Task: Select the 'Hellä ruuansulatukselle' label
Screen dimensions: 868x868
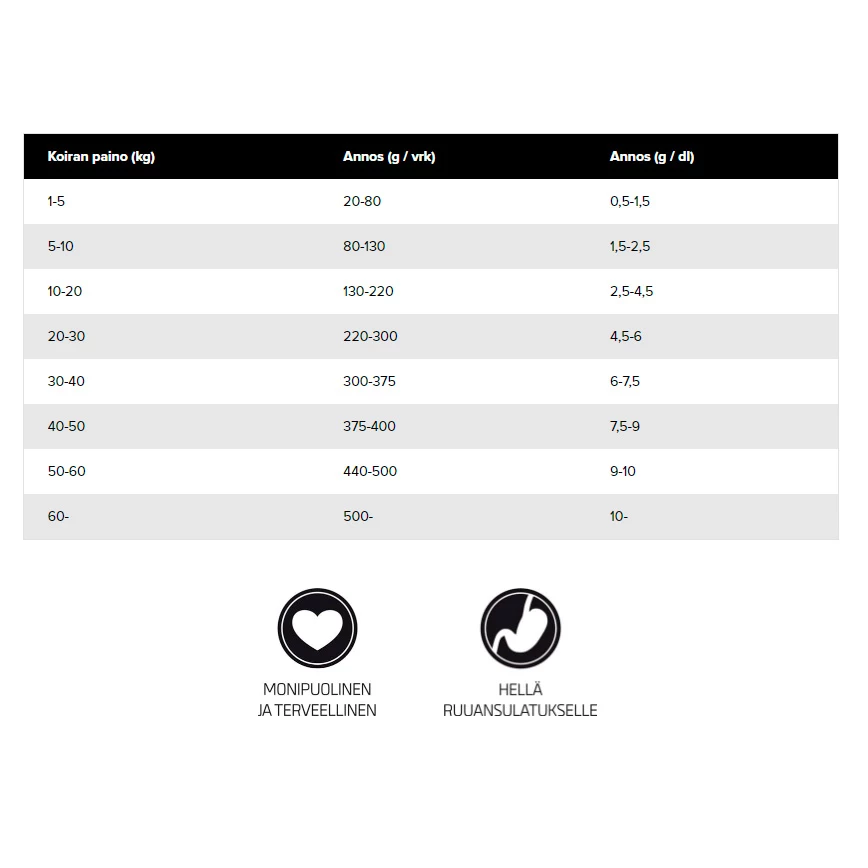Action: 520,700
